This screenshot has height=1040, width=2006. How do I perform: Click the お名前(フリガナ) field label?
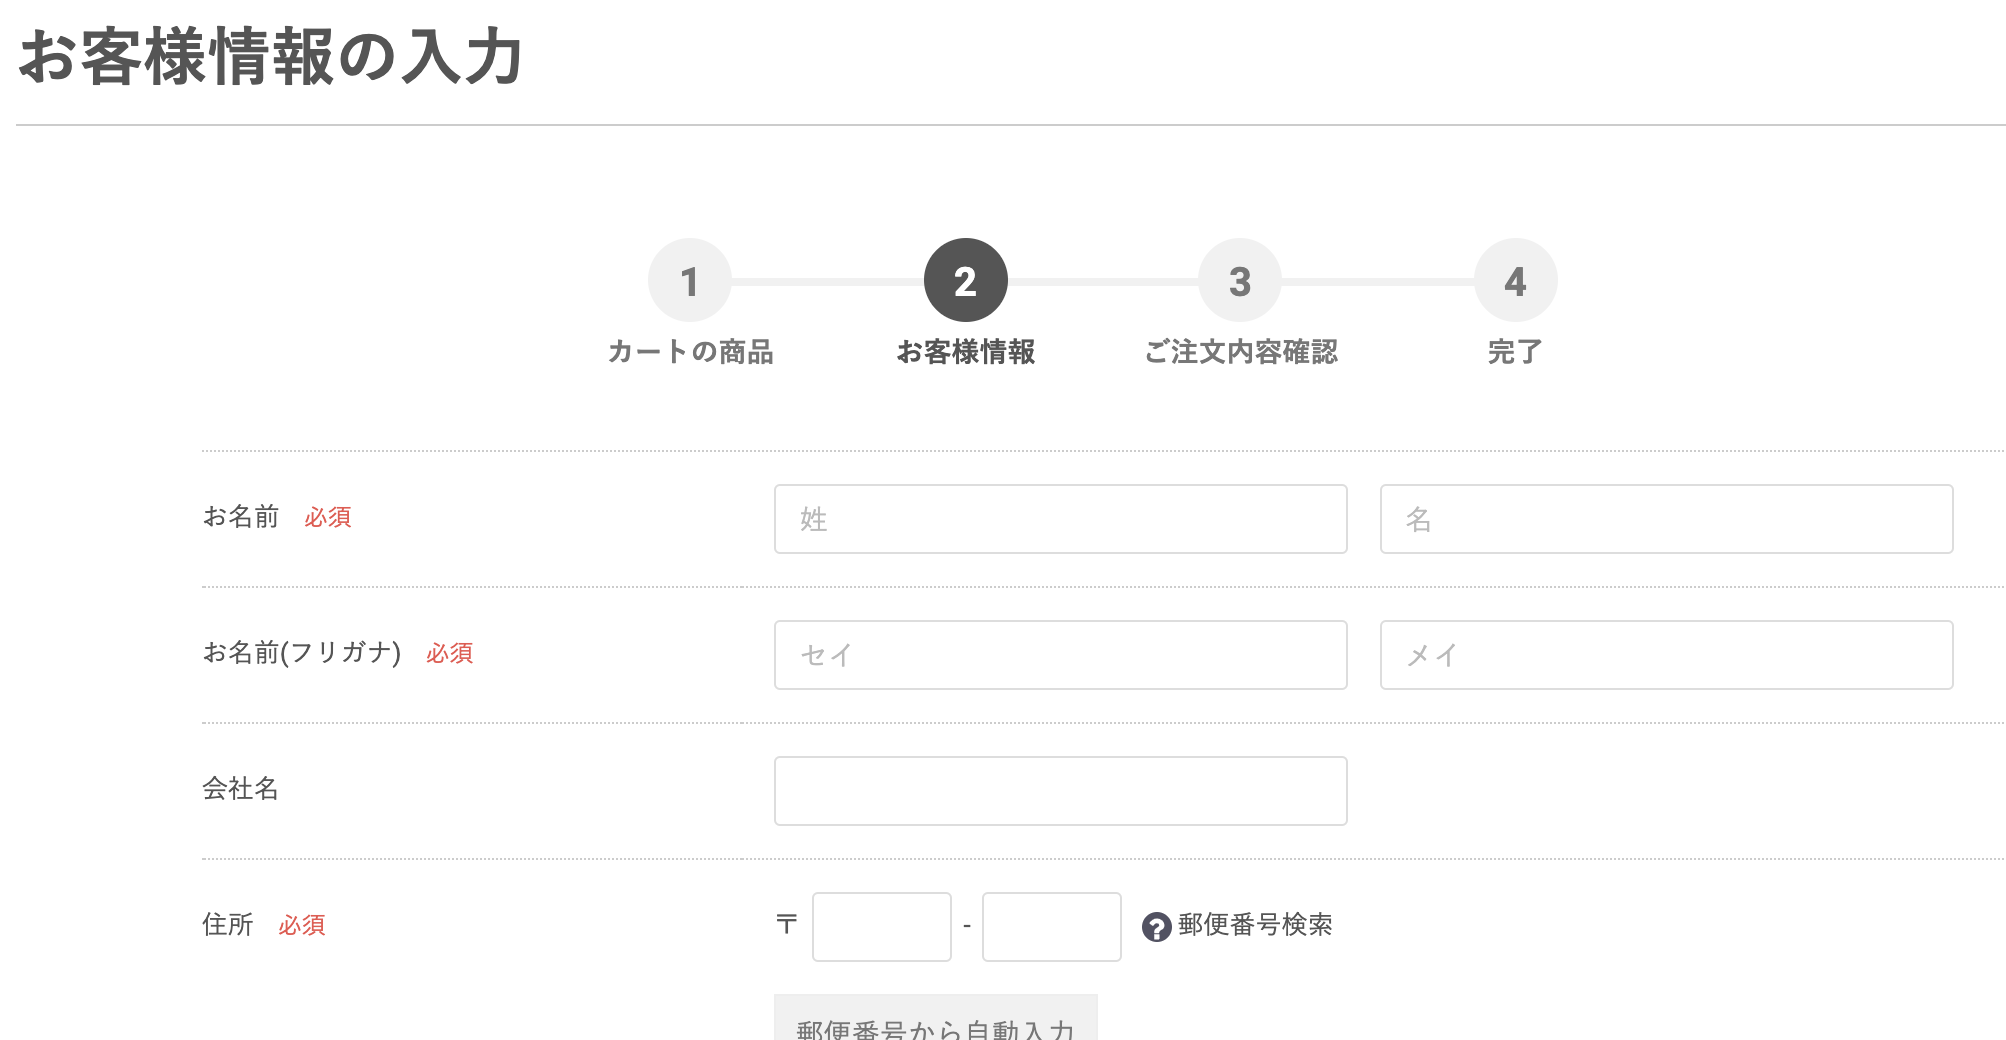302,653
